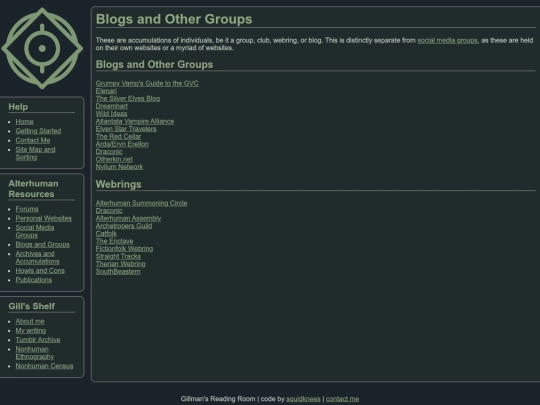Open Draconic under the Webrings heading
Screen dimensions: 540x405
click(x=109, y=211)
